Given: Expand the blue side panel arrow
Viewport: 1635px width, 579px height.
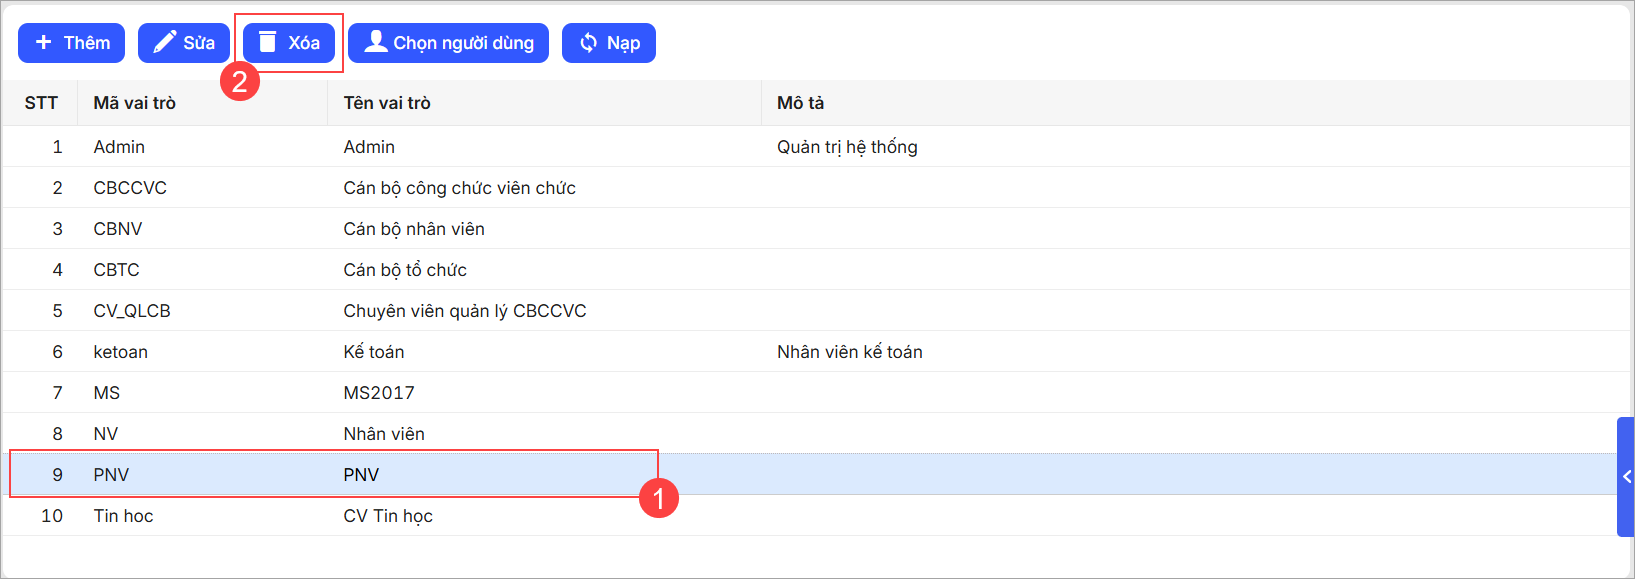Looking at the screenshot, I should 1626,477.
